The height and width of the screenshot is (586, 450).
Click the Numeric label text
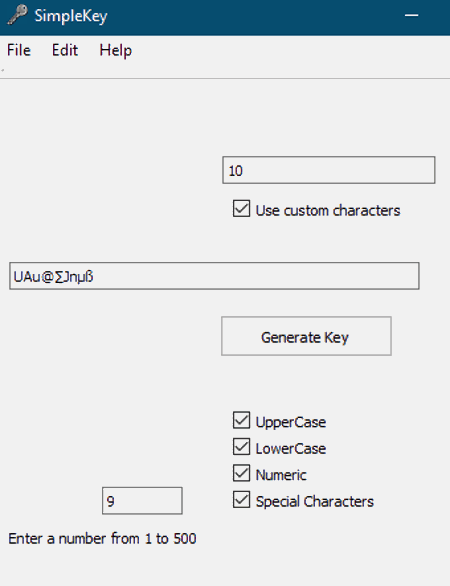point(281,475)
